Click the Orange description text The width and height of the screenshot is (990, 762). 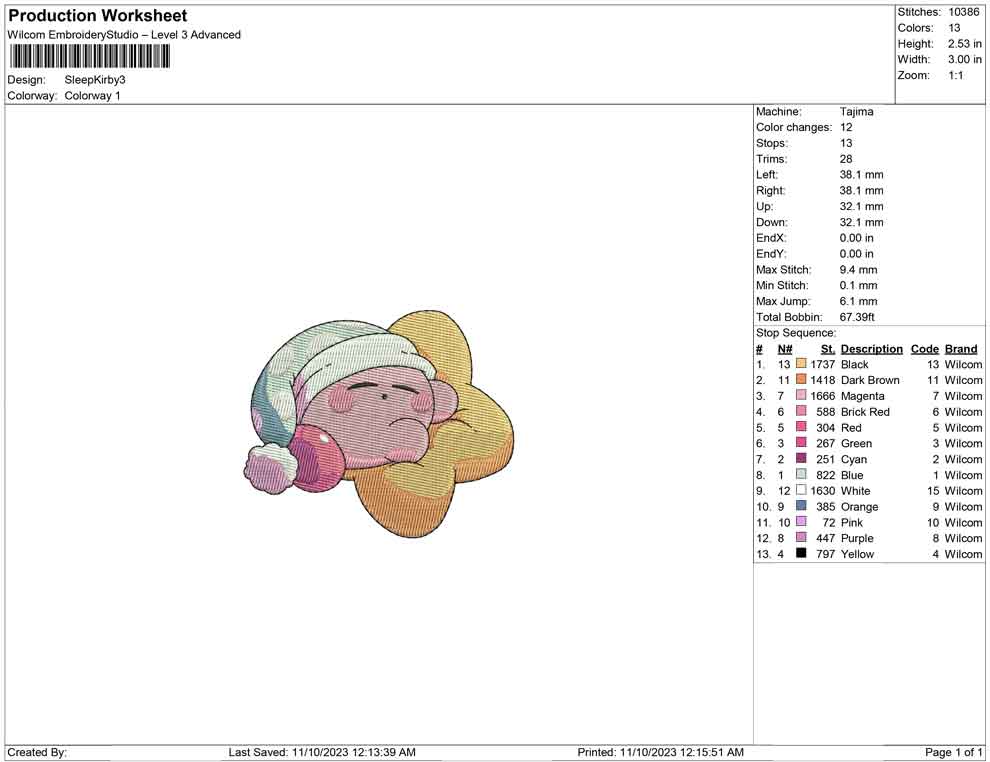pos(859,506)
